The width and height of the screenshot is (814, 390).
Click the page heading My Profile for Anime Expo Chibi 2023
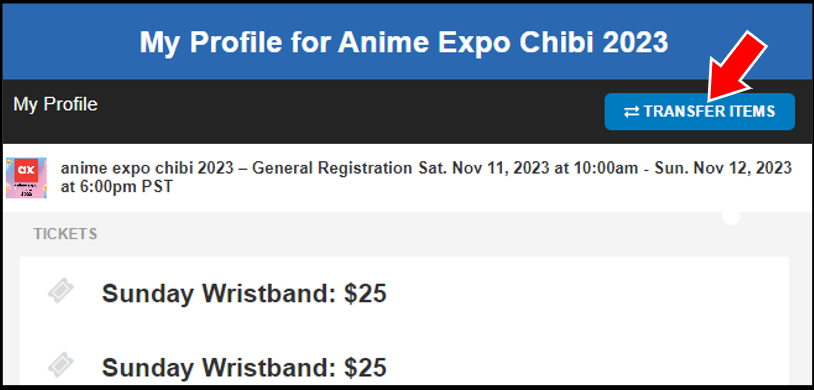pos(404,42)
